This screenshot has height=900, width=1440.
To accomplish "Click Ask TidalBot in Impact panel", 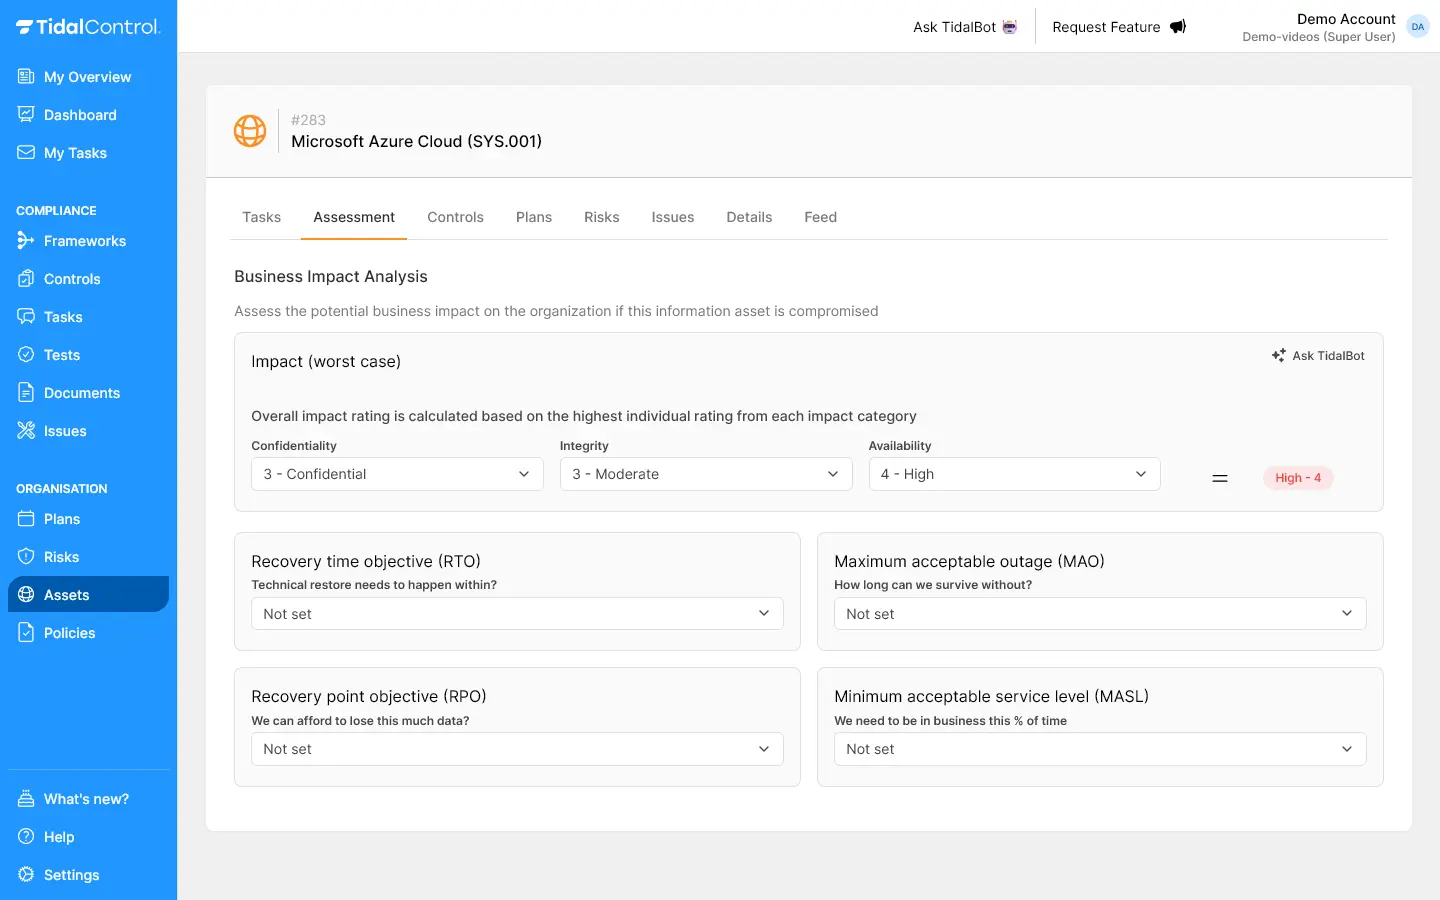I will click(1318, 356).
